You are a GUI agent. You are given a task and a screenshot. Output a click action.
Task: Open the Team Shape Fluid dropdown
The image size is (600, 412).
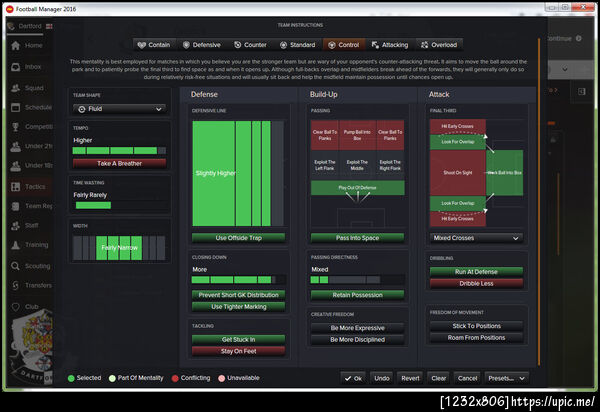[119, 109]
